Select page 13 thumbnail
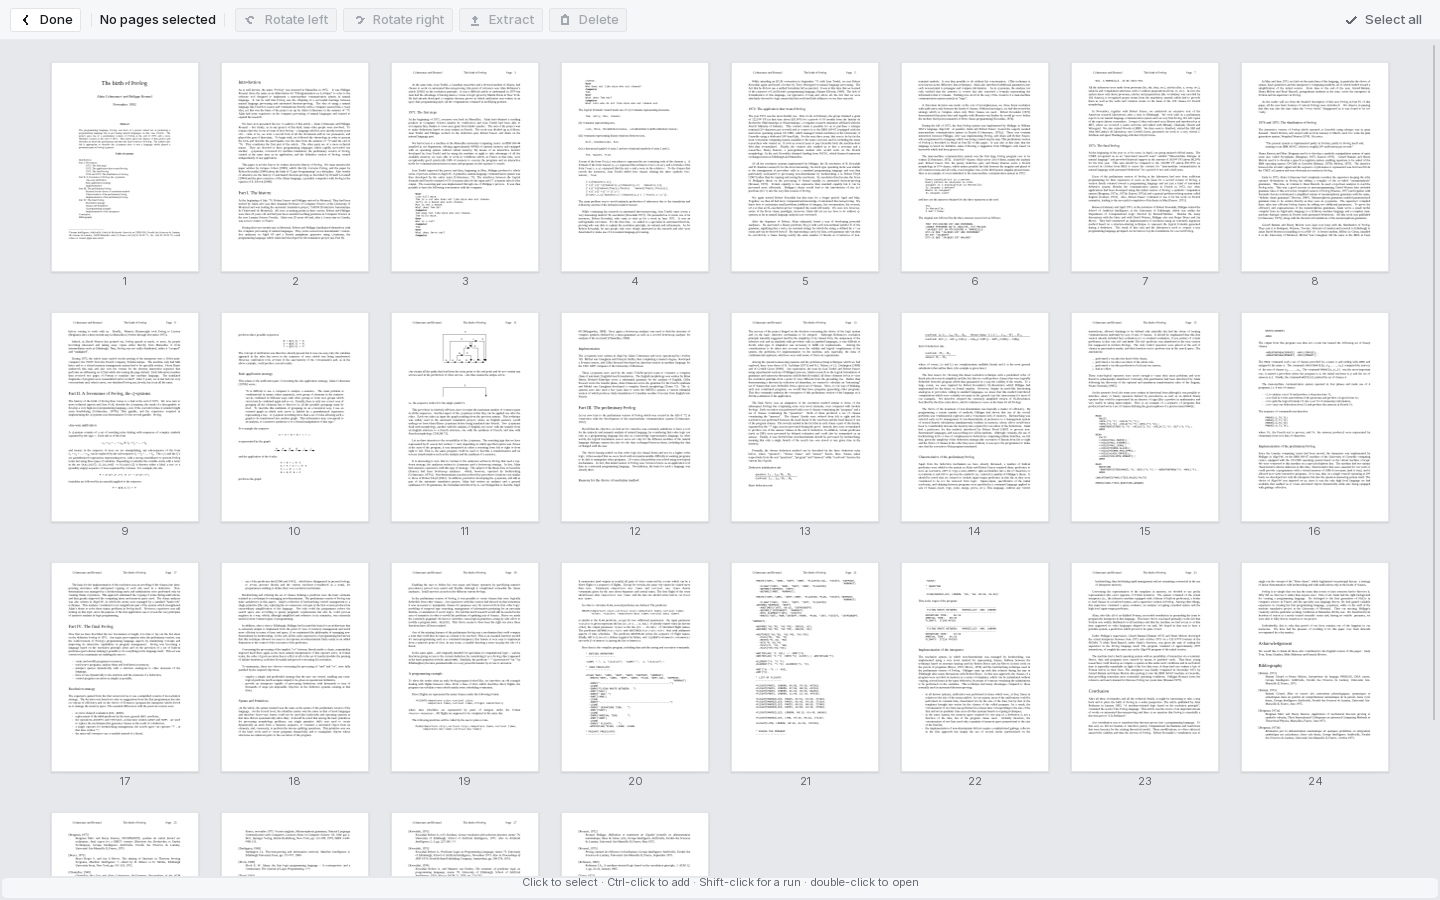The height and width of the screenshot is (900, 1440). click(805, 417)
